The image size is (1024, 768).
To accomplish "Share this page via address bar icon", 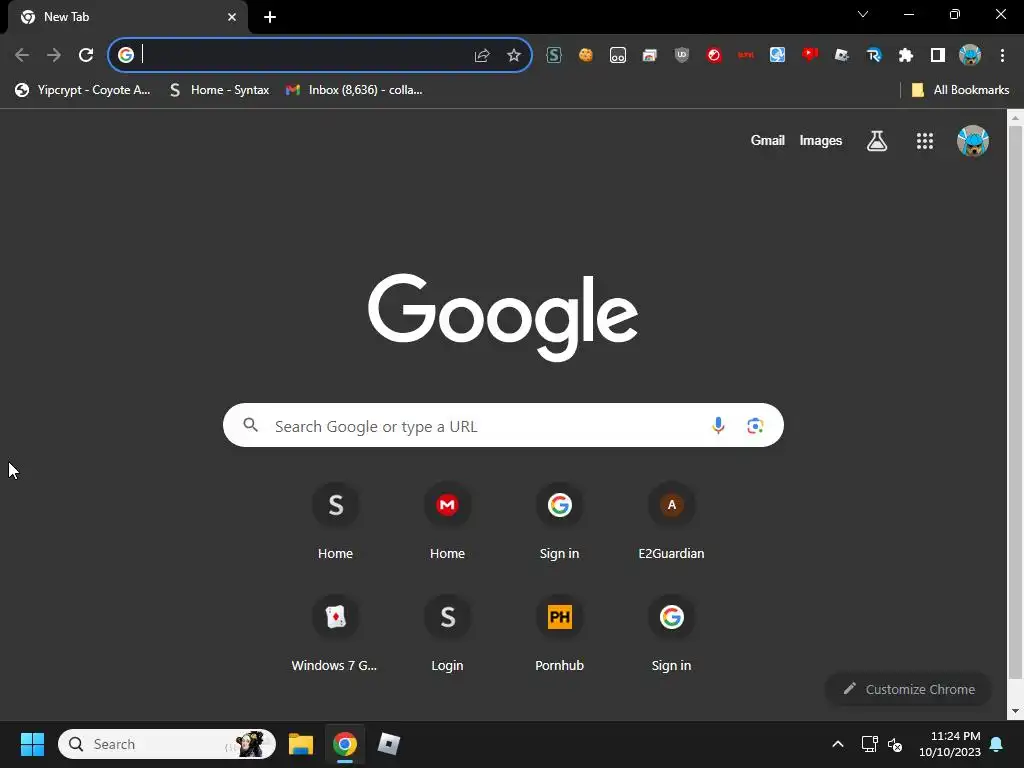I will pyautogui.click(x=482, y=56).
